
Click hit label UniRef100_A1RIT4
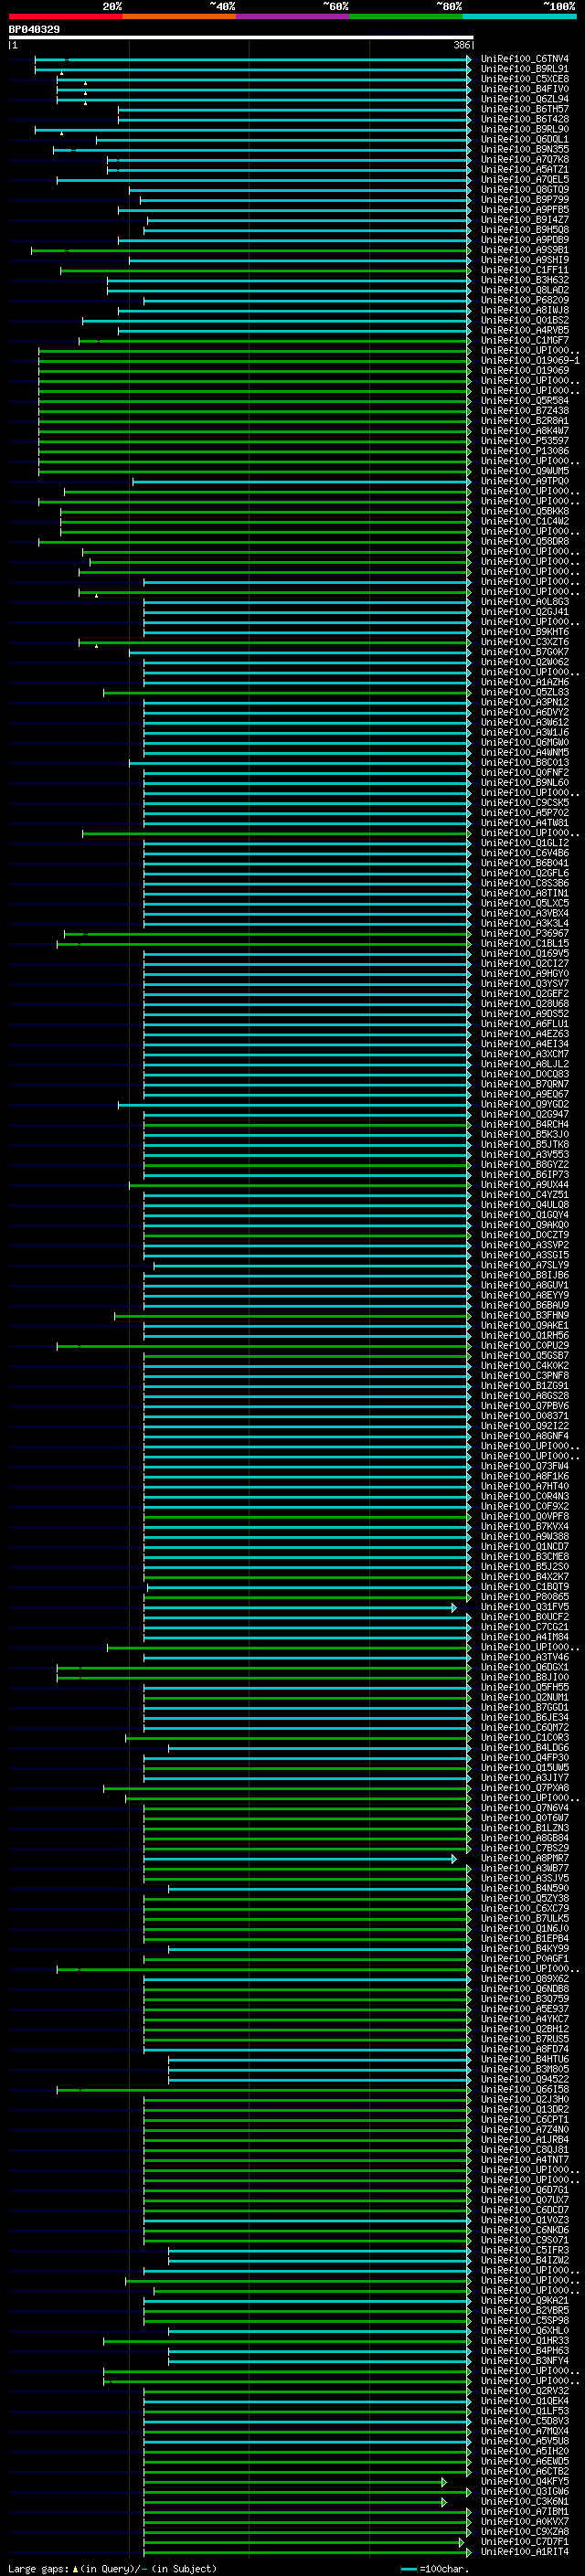tap(525, 2551)
